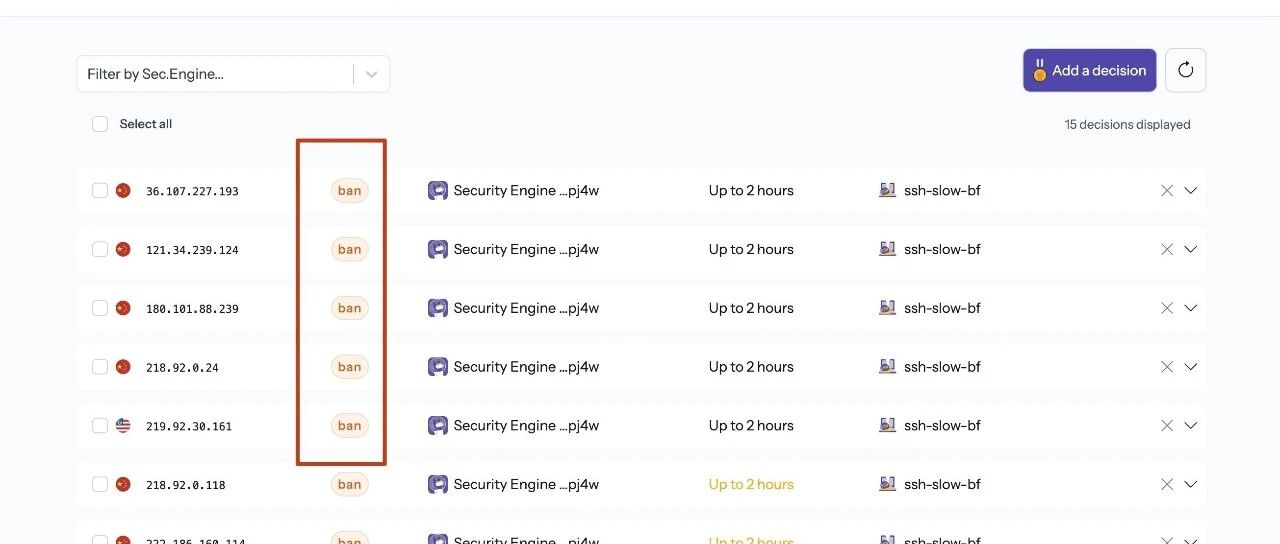This screenshot has width=1280, height=544.
Task: Click Add a decision button
Action: pos(1089,70)
